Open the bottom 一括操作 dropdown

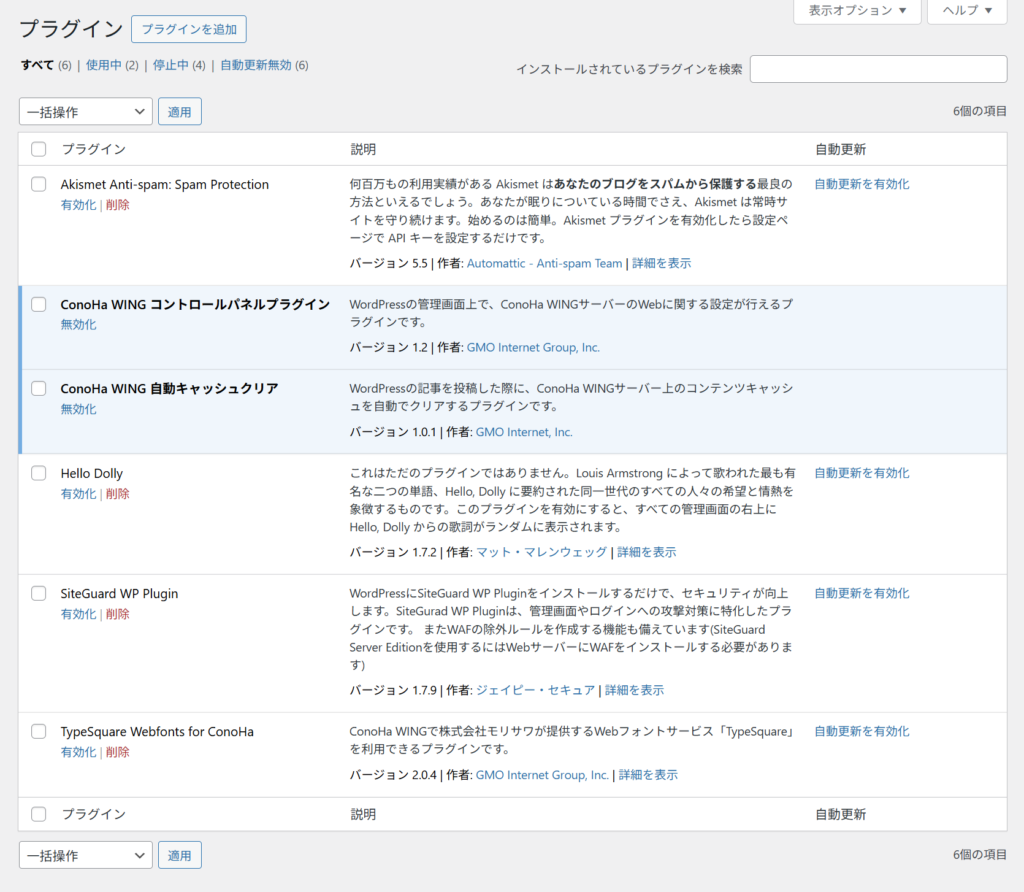point(86,855)
